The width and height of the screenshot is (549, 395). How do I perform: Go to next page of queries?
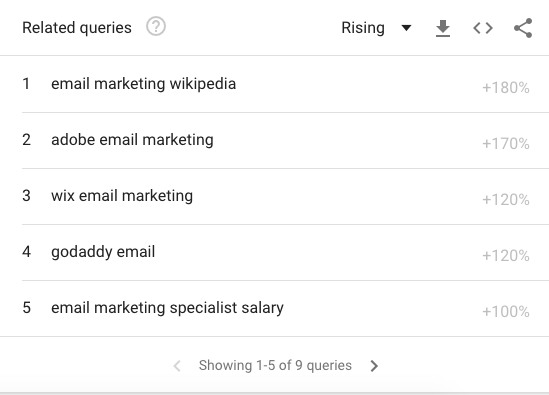tap(374, 366)
